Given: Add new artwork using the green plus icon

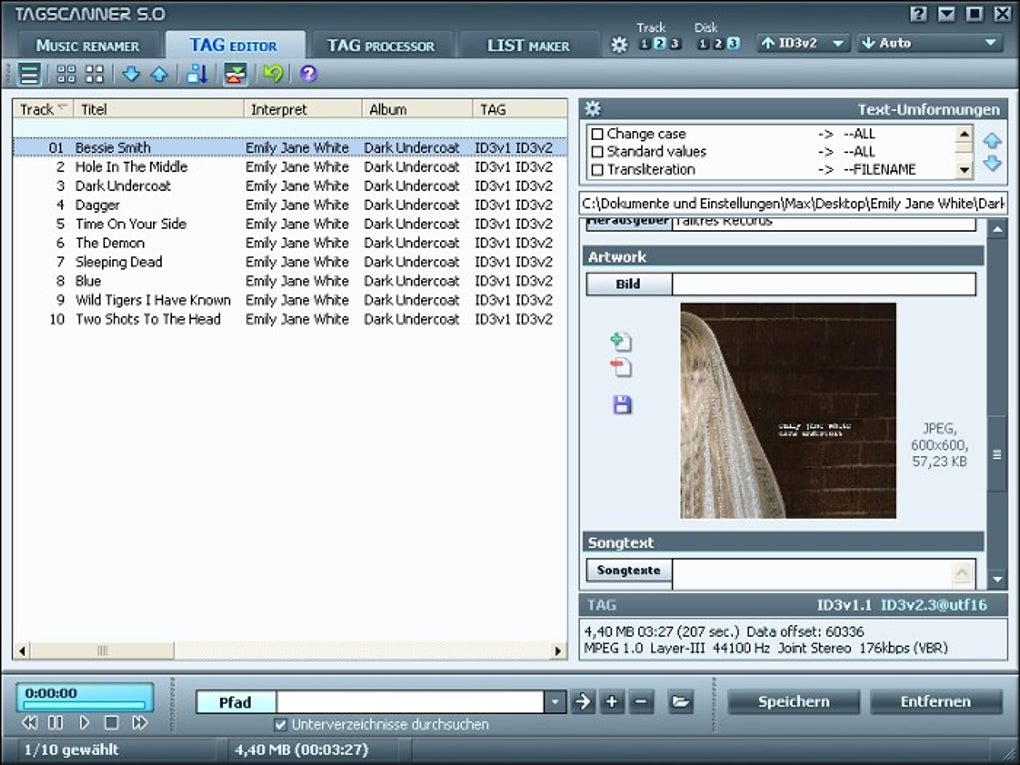Looking at the screenshot, I should 622,340.
